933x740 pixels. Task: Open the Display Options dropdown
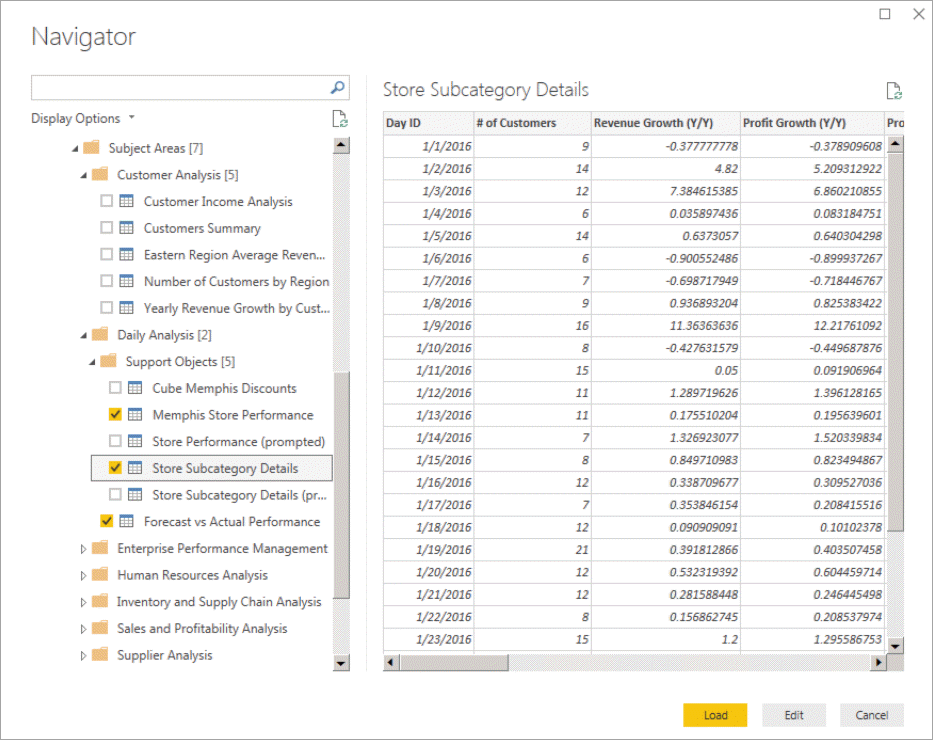pos(83,119)
